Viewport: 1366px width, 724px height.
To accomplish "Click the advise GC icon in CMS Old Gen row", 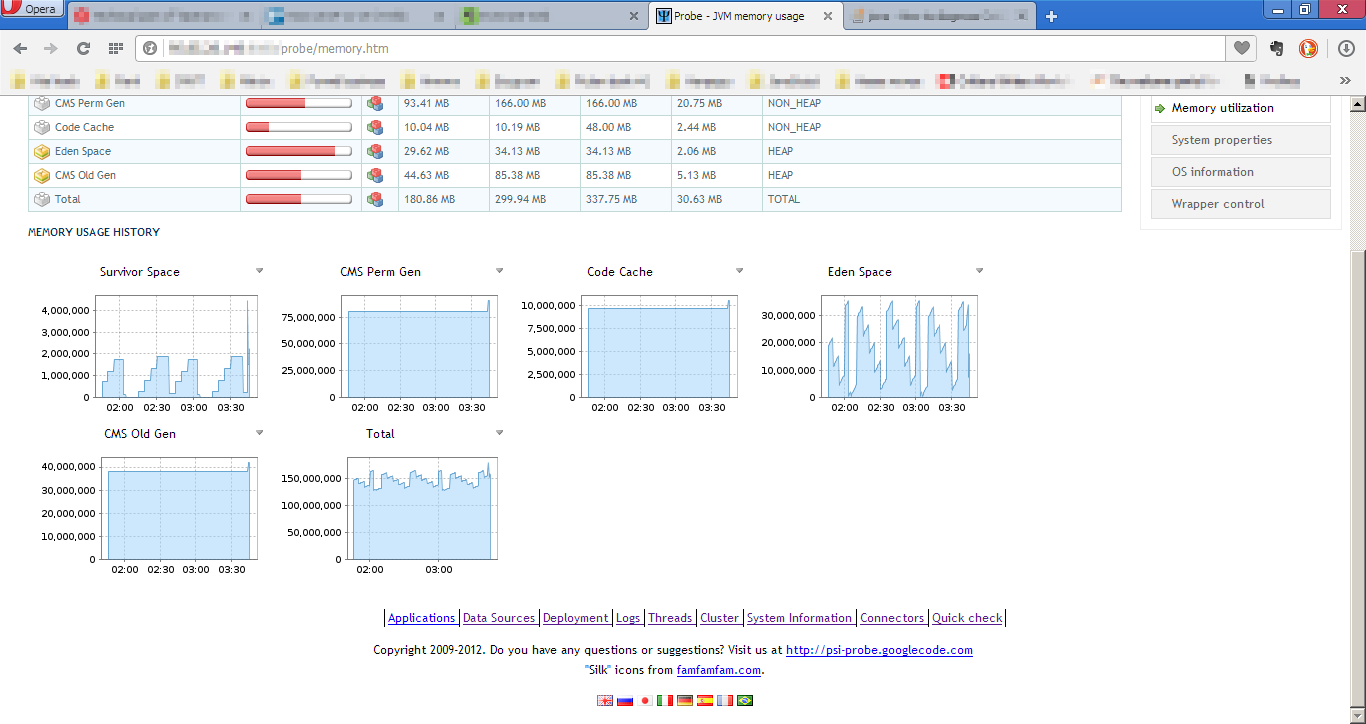I will 375,175.
